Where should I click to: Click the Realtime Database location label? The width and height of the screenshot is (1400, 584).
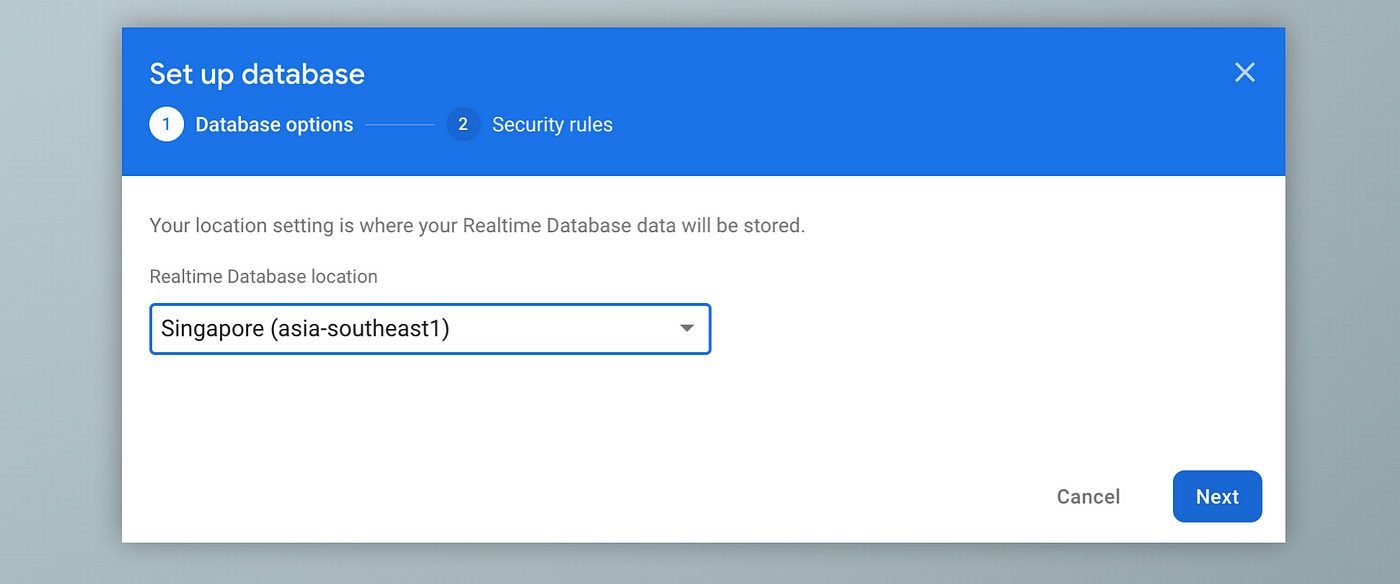point(263,277)
